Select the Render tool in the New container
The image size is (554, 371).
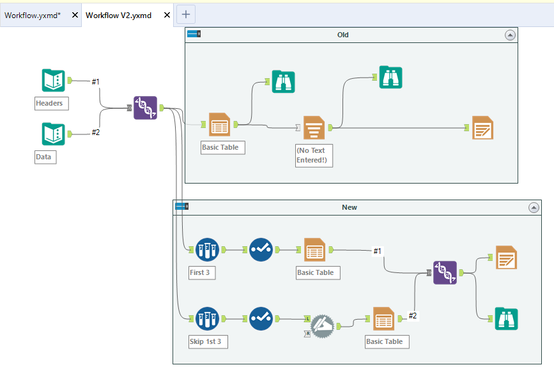(x=506, y=257)
